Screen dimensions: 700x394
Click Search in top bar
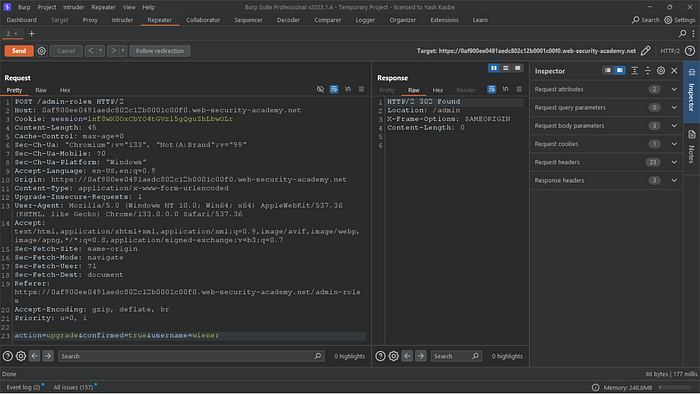point(646,20)
